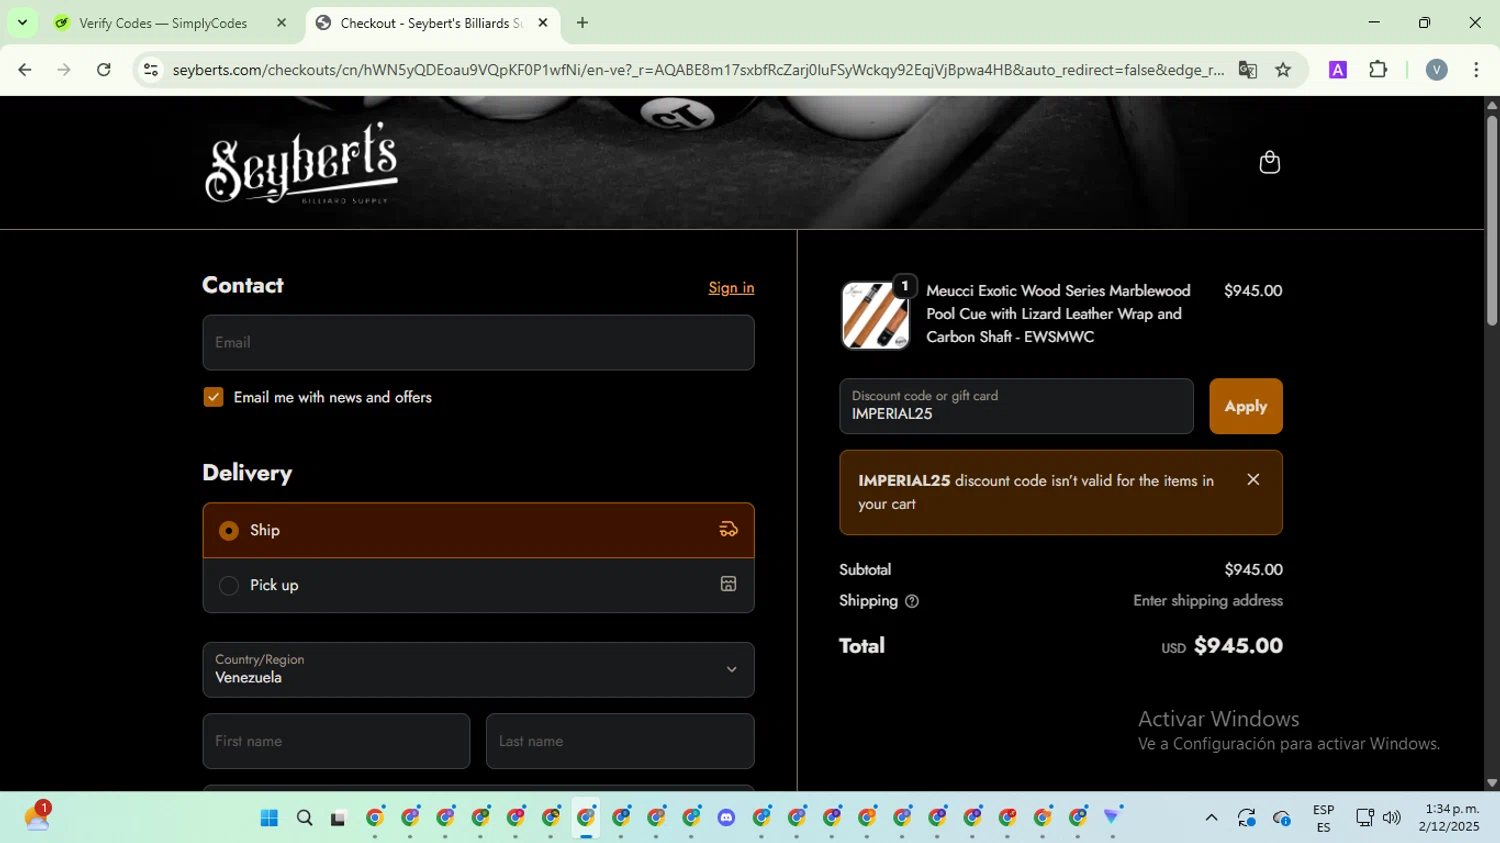View site information icon in address bar
Viewport: 1500px width, 843px height.
pyautogui.click(x=151, y=70)
